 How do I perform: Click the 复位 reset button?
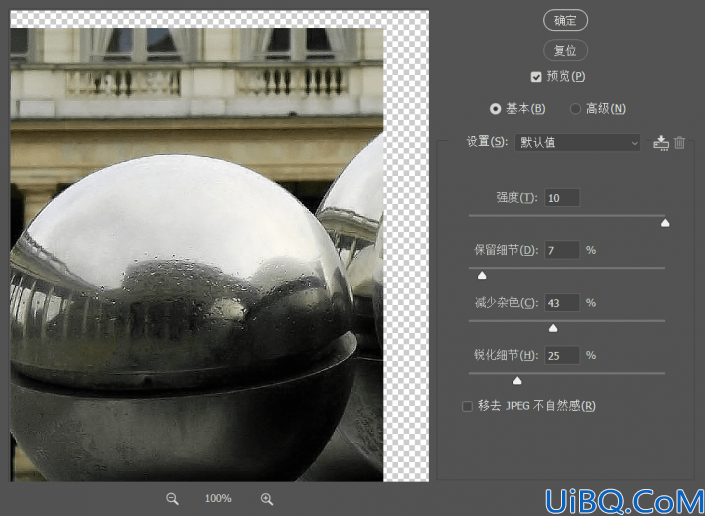click(x=565, y=50)
